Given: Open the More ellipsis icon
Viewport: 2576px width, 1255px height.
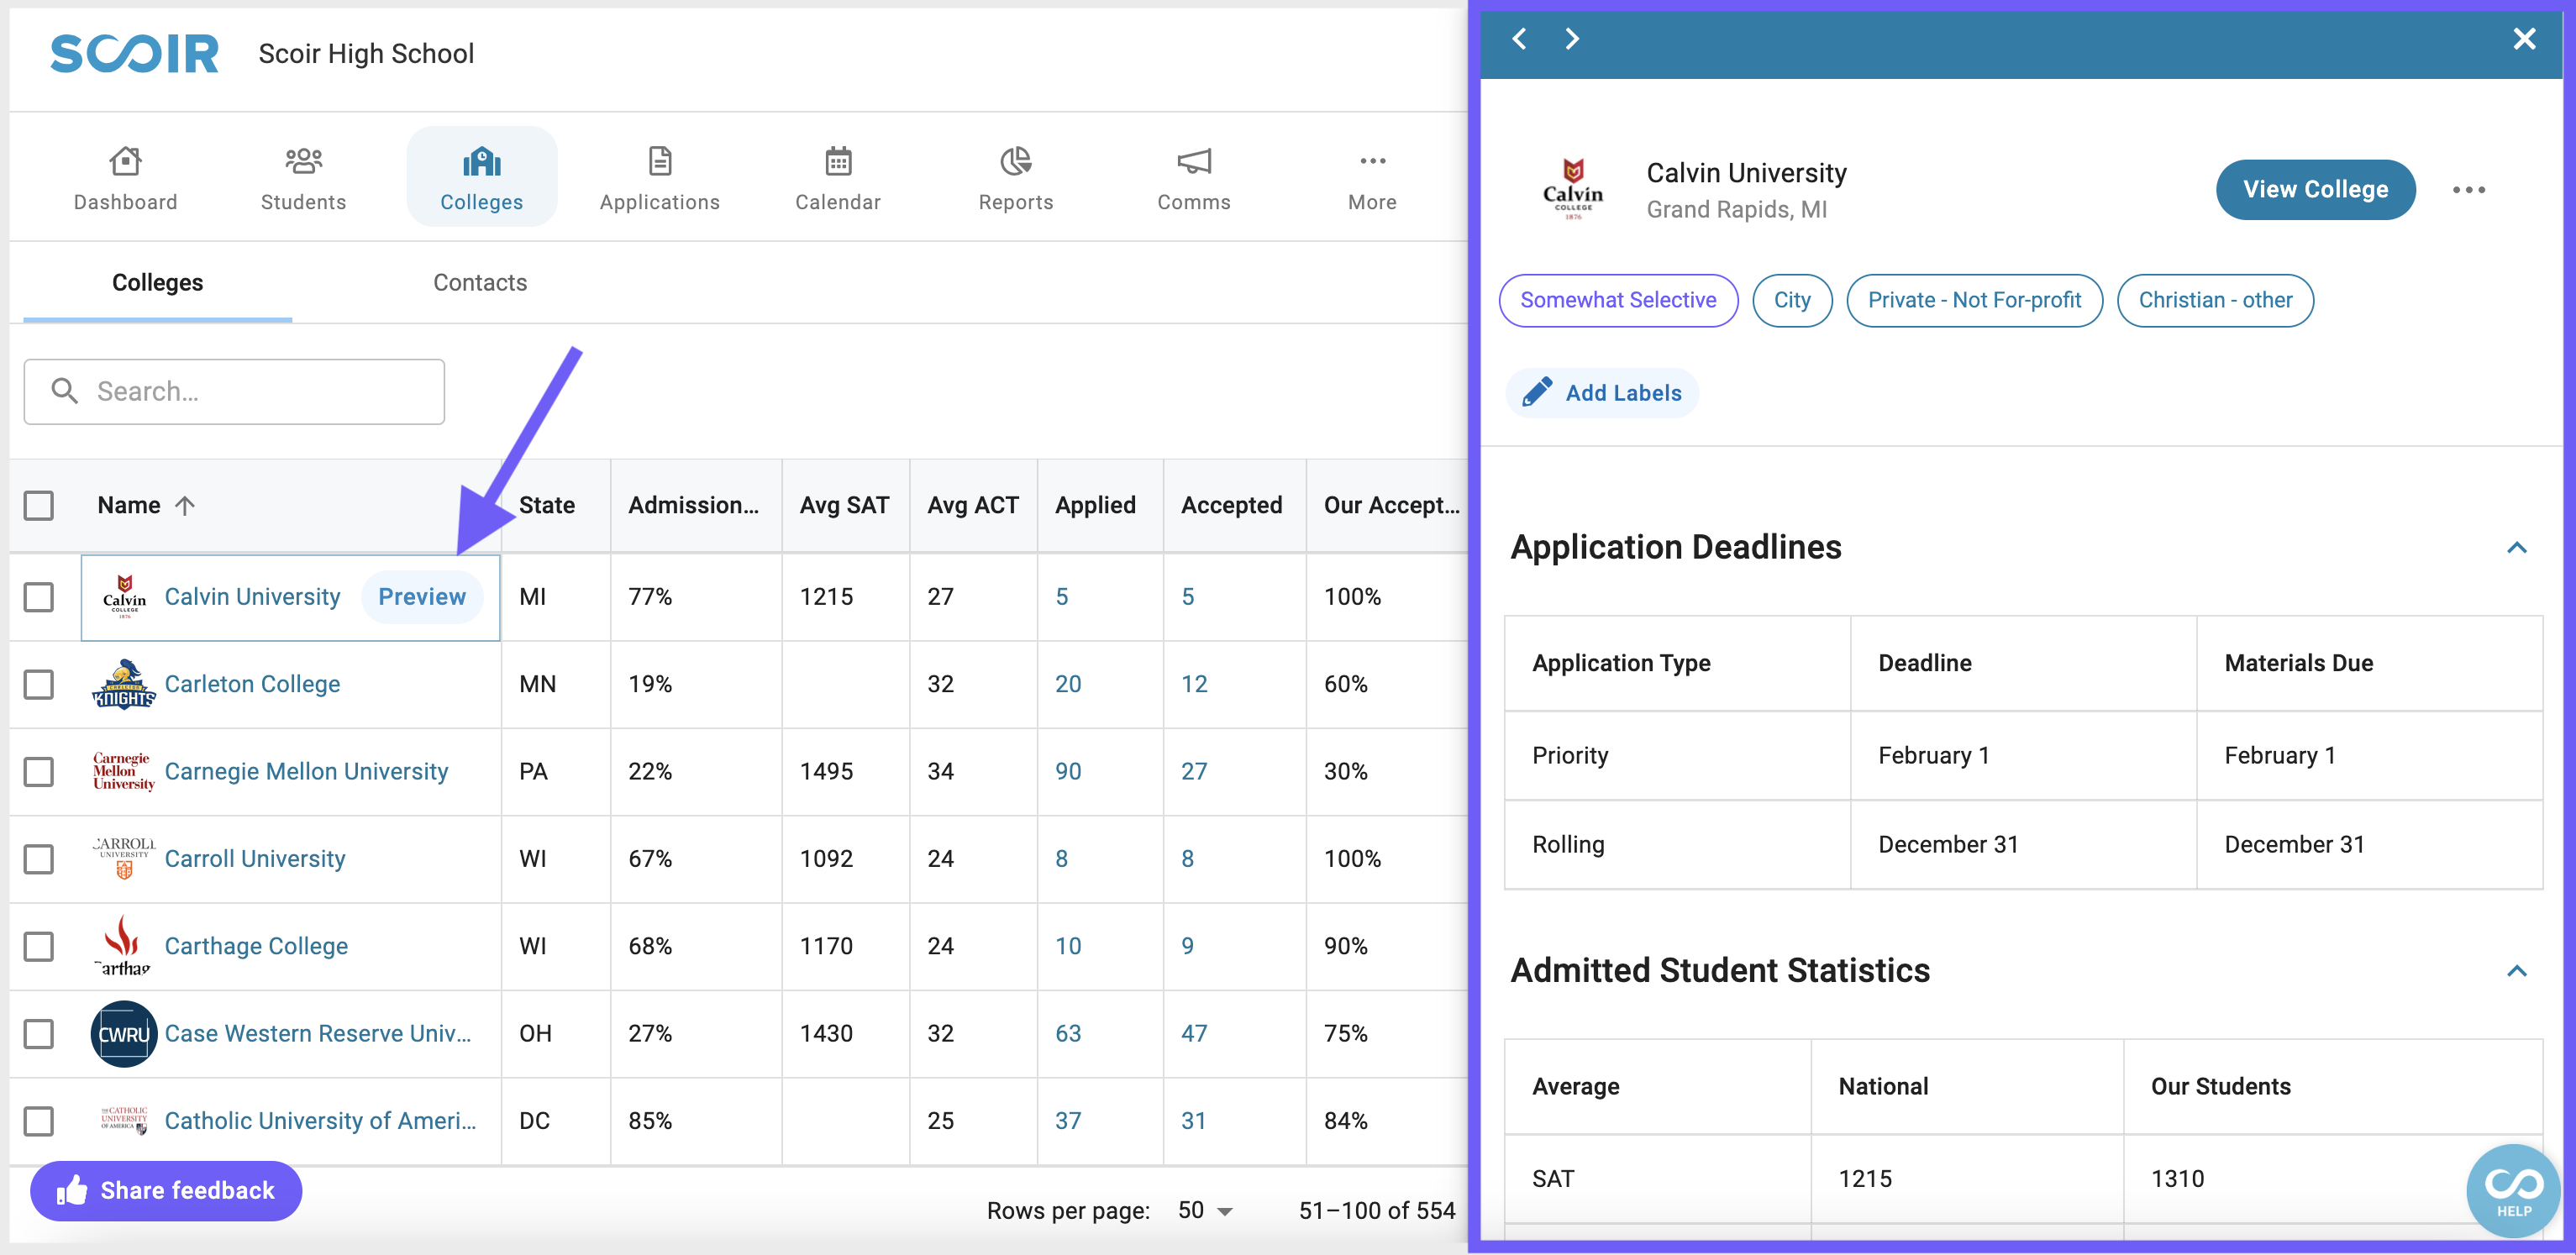Looking at the screenshot, I should click(1372, 161).
